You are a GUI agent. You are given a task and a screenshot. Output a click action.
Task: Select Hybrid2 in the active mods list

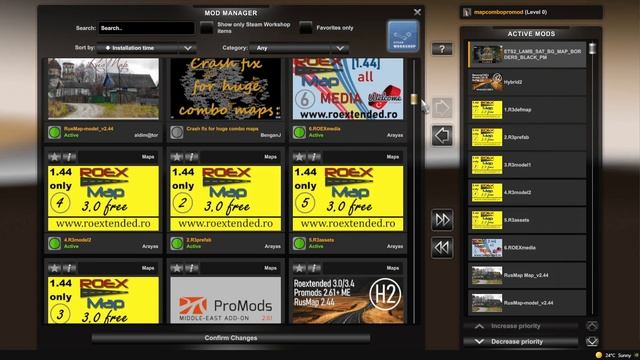(527, 82)
